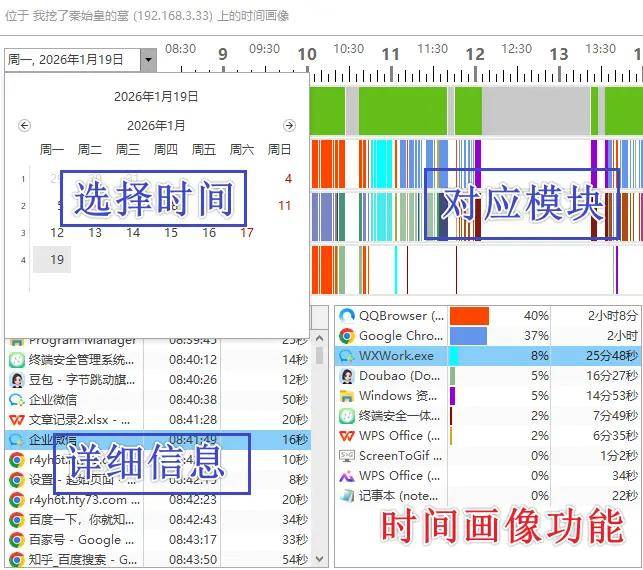Select the 文章记录2.xlsx row text
643x570 pixels.
80,420
